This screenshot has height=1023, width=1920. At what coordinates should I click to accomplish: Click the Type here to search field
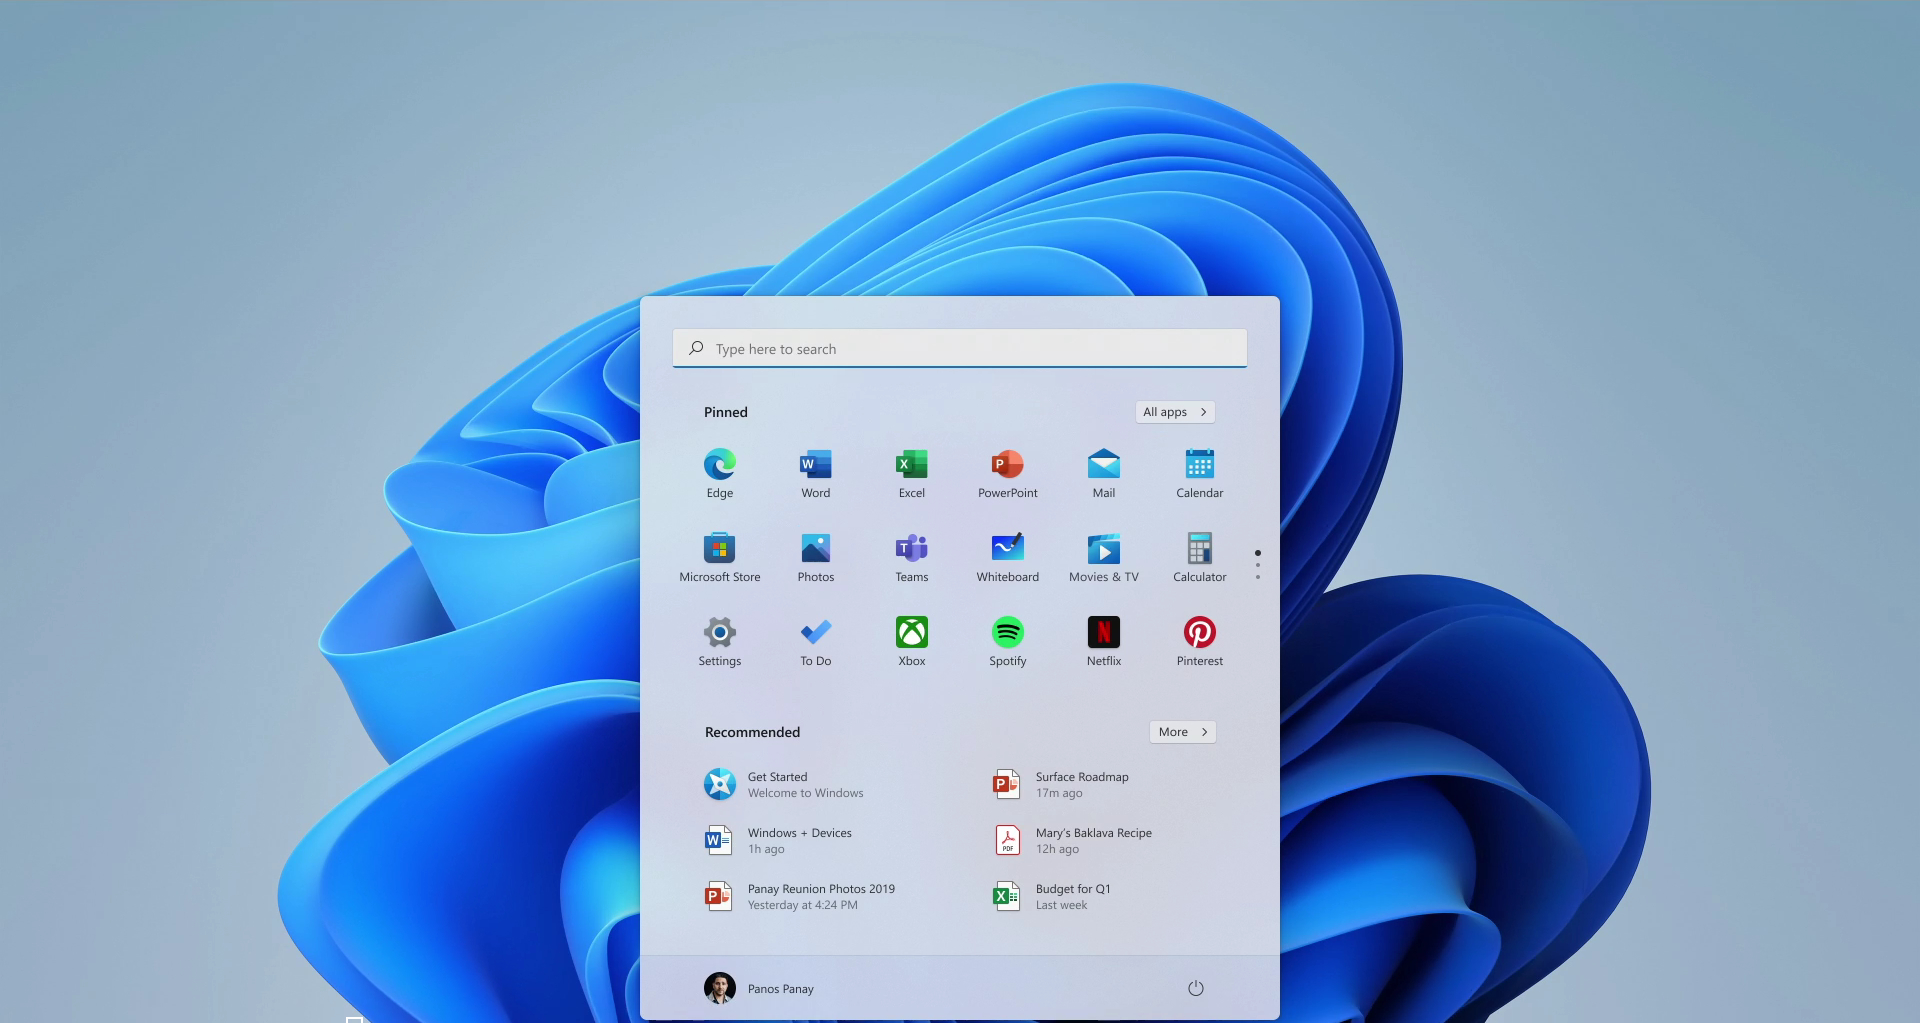[960, 348]
